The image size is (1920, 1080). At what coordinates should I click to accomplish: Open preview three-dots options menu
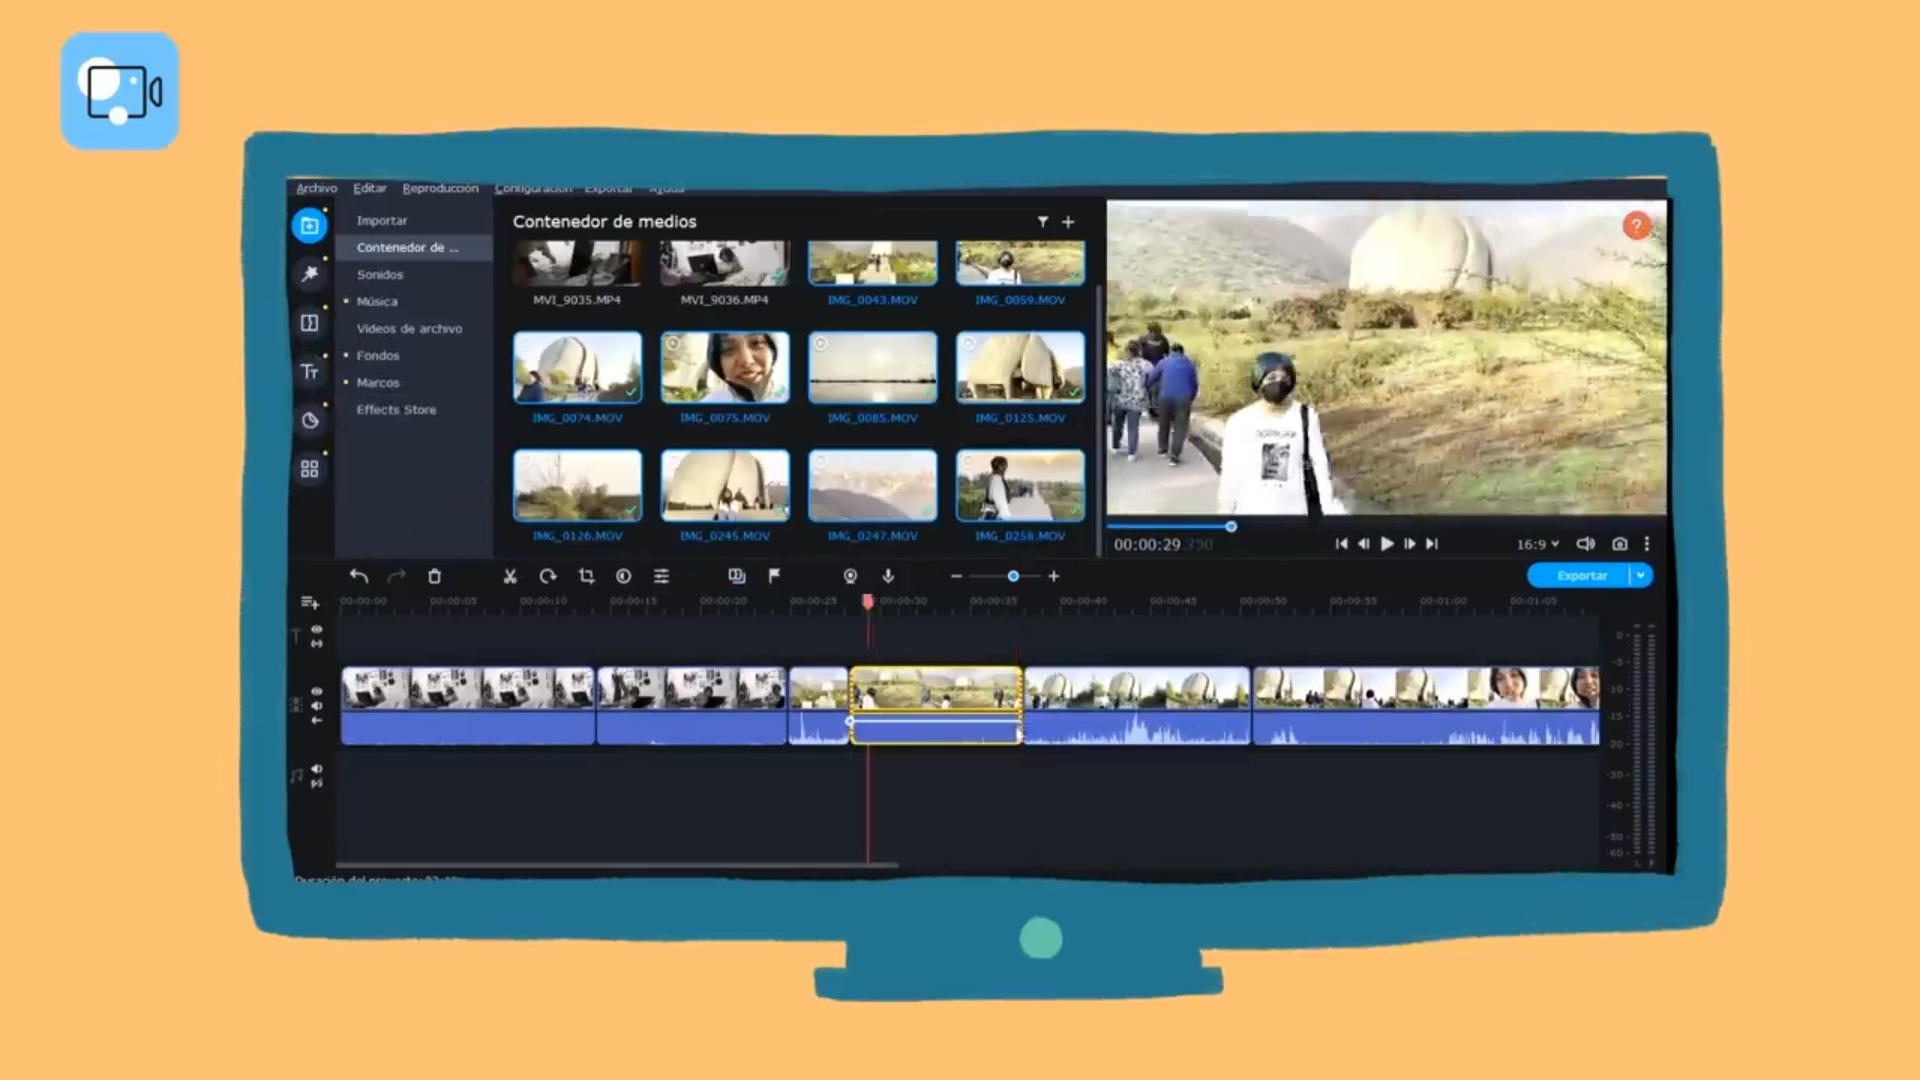point(1647,544)
